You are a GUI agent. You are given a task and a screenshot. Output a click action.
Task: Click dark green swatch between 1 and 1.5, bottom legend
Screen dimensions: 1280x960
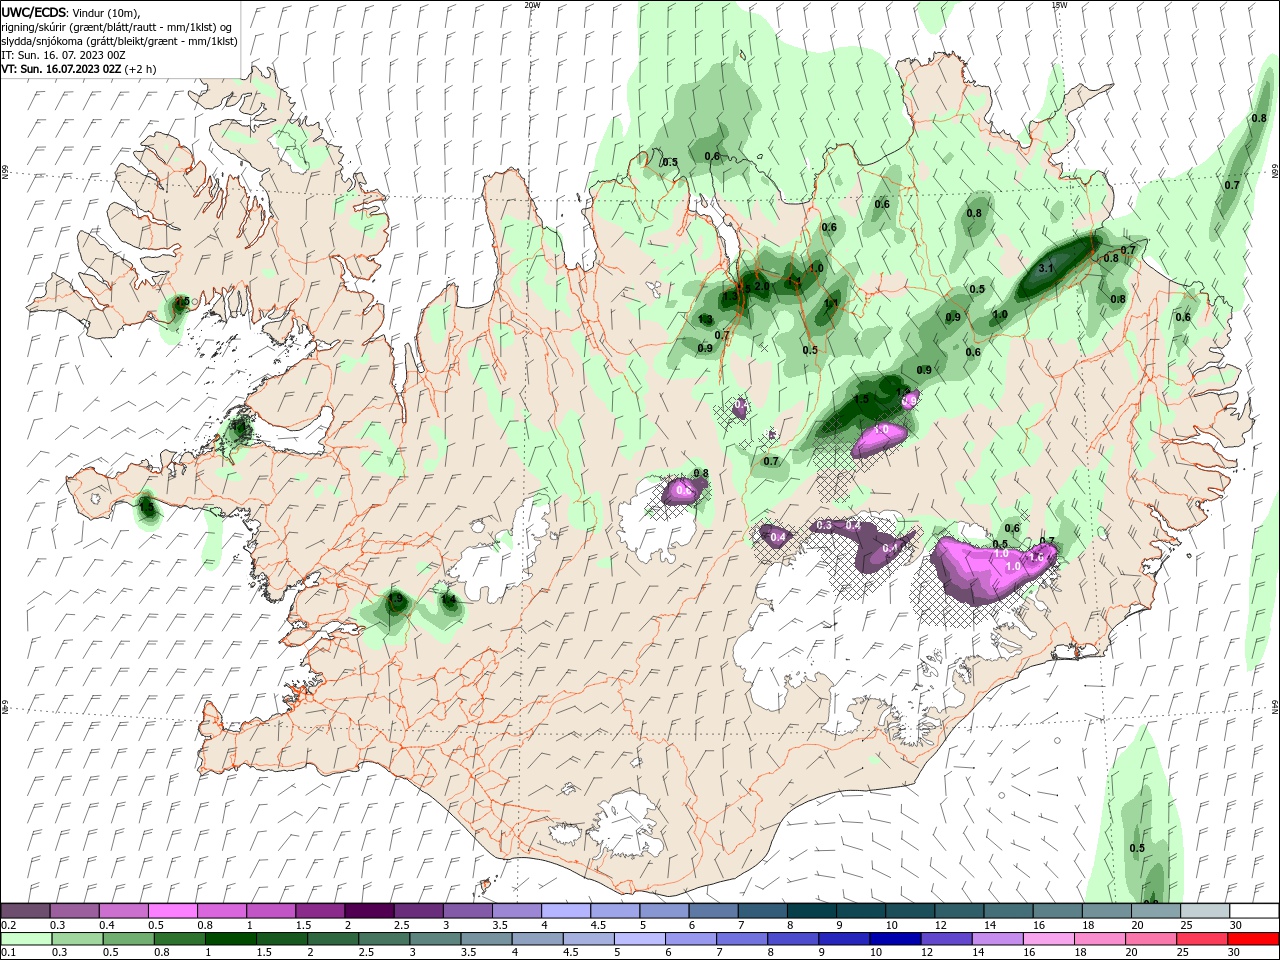tap(229, 939)
